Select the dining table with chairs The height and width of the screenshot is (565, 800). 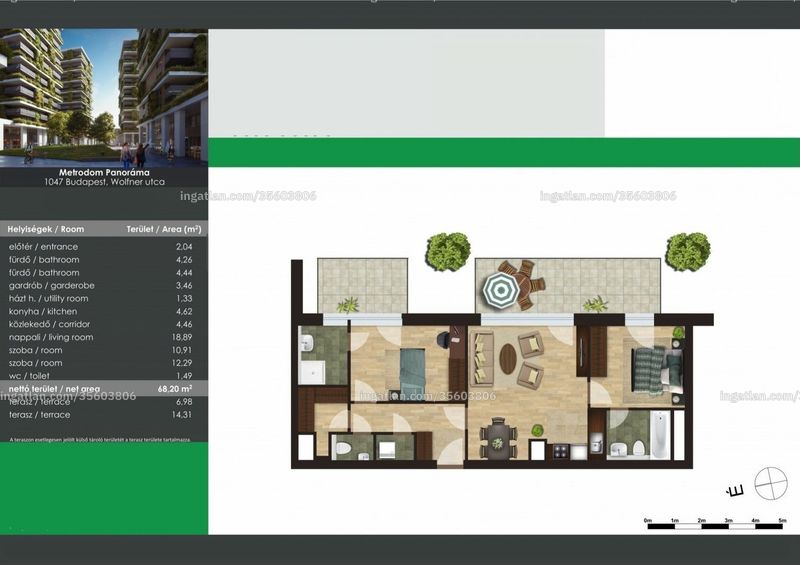pyautogui.click(x=497, y=438)
